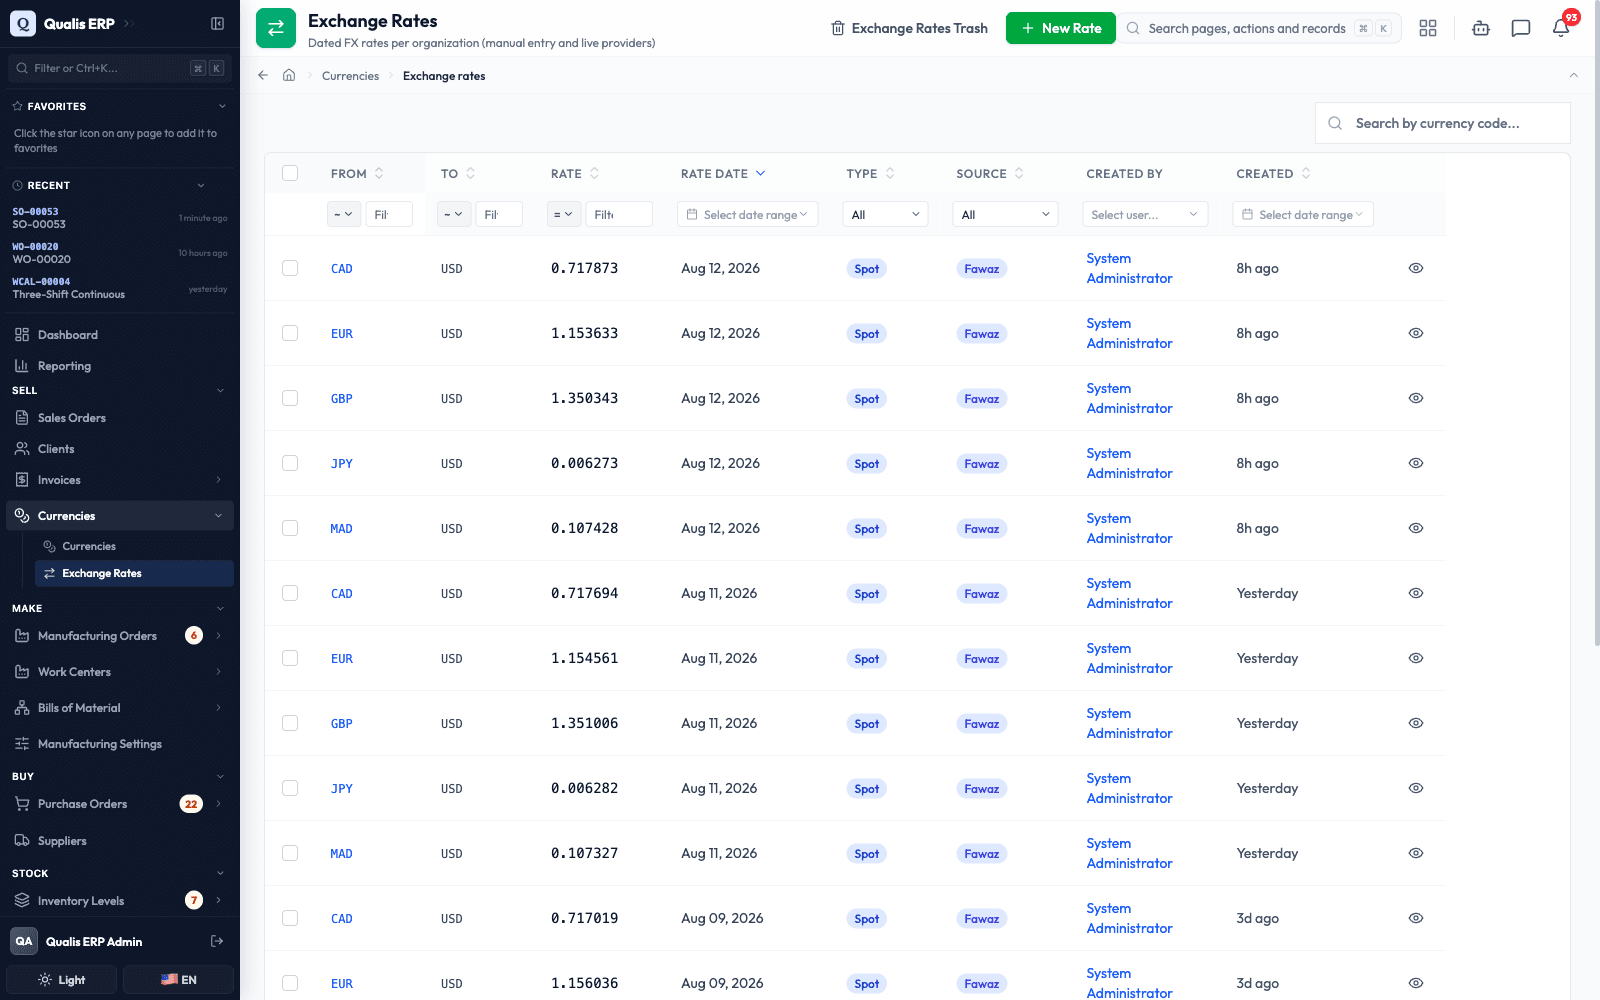Sort by RATE column arrows
The width and height of the screenshot is (1600, 1000).
pos(595,173)
